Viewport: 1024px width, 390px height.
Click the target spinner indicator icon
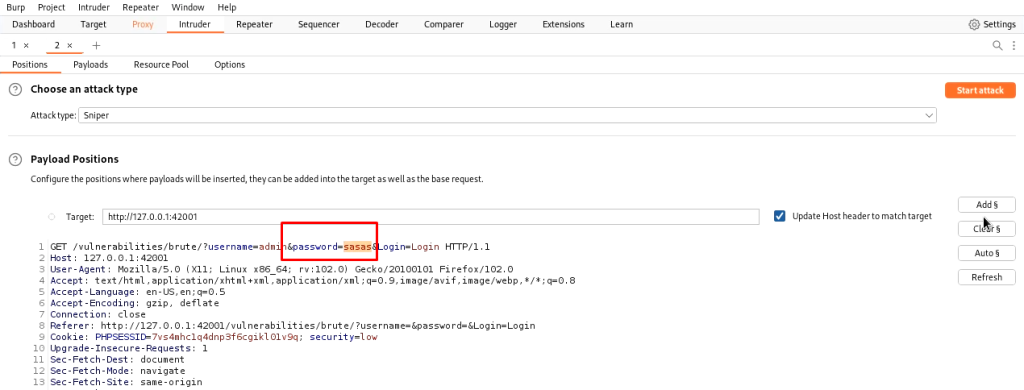[x=52, y=217]
